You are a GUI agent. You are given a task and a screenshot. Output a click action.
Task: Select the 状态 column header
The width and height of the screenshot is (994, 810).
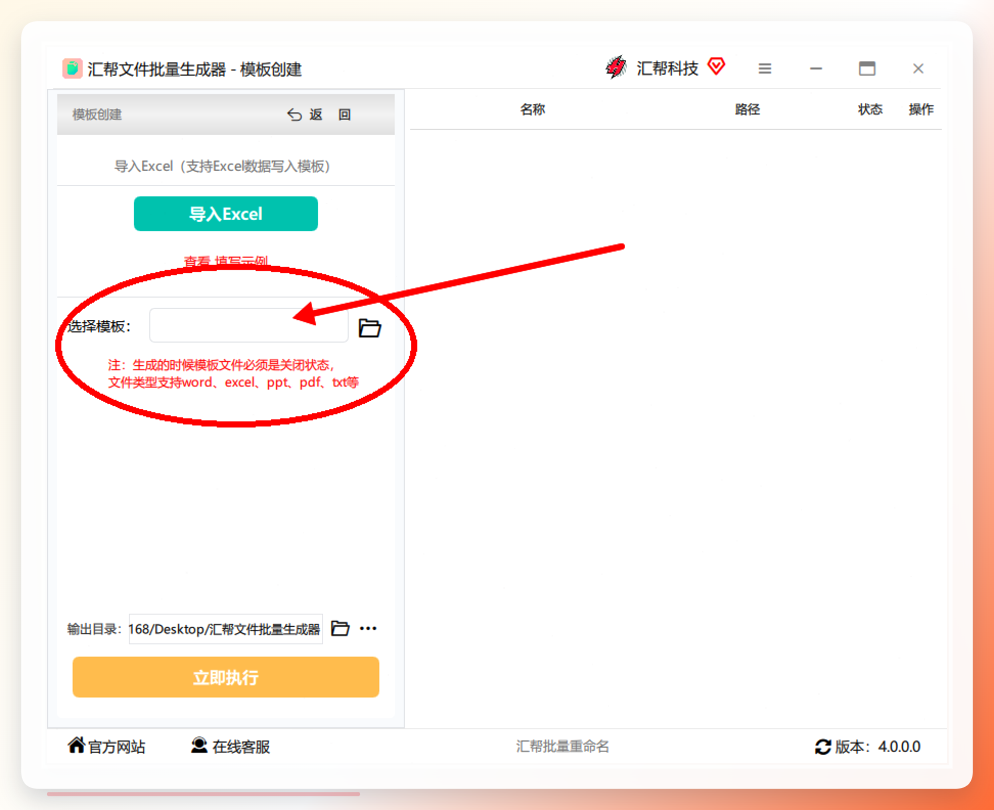pyautogui.click(x=870, y=110)
